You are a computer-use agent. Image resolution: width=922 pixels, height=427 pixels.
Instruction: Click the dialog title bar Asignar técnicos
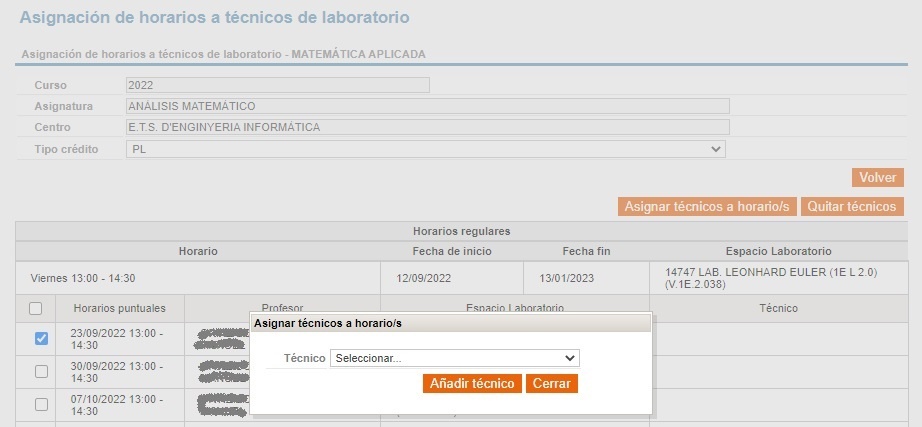coord(451,323)
